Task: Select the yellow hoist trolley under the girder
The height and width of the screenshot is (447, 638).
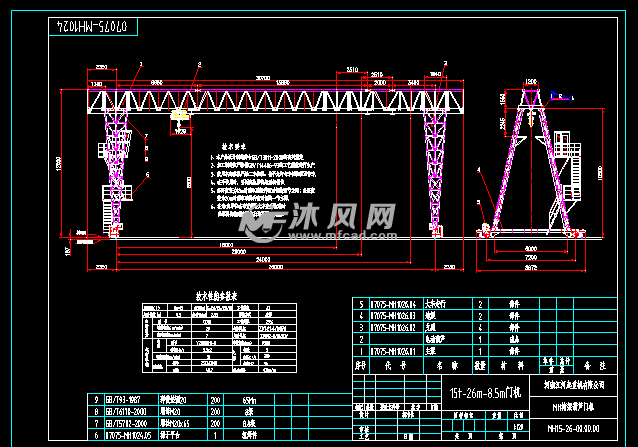Action: pyautogui.click(x=180, y=124)
